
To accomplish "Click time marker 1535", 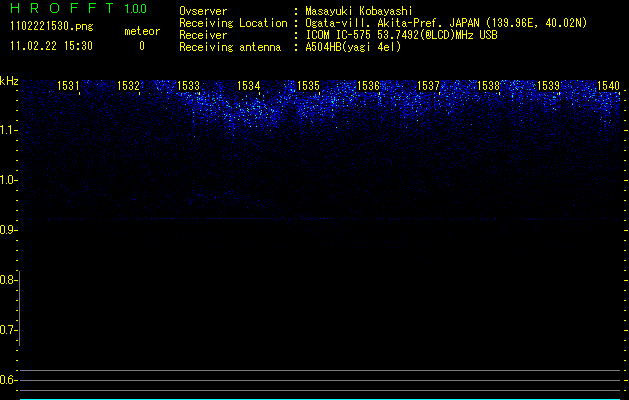I will tap(308, 86).
